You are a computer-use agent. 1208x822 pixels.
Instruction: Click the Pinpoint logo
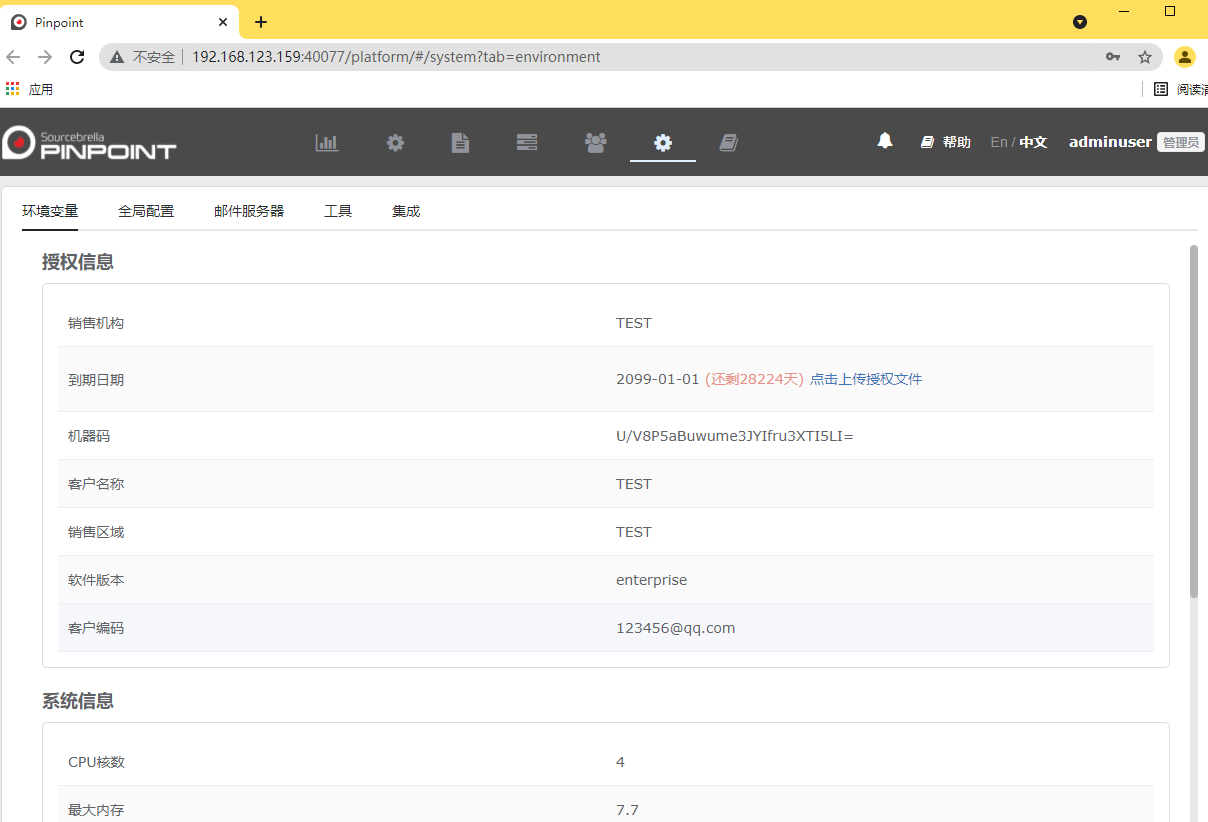pyautogui.click(x=90, y=142)
